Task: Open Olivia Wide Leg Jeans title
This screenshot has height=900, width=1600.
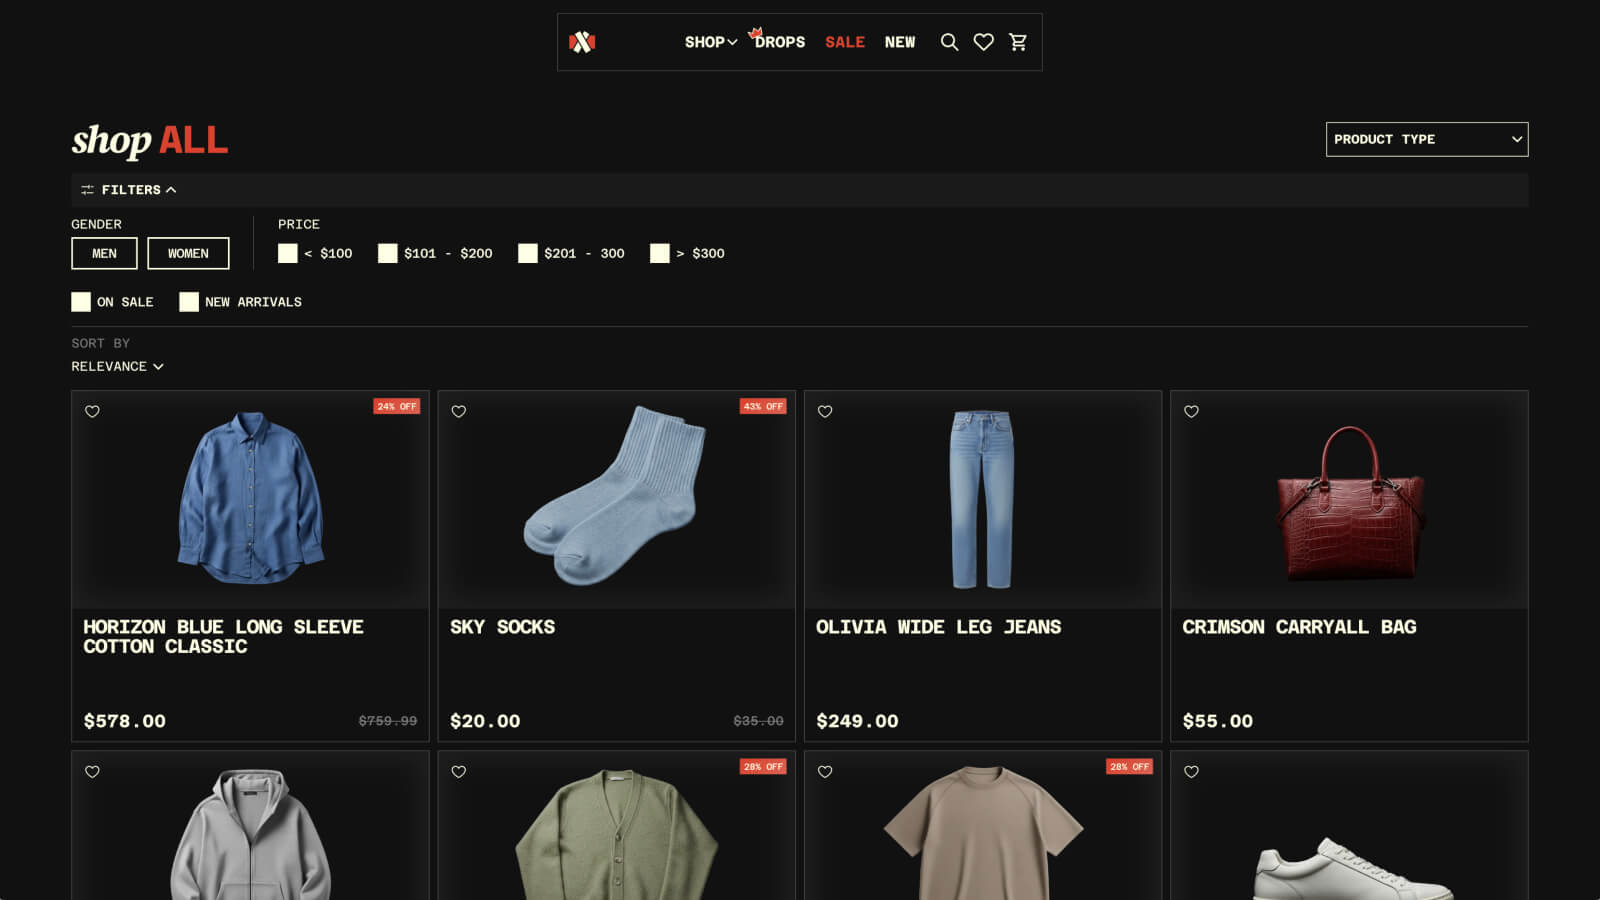Action: pos(938,627)
